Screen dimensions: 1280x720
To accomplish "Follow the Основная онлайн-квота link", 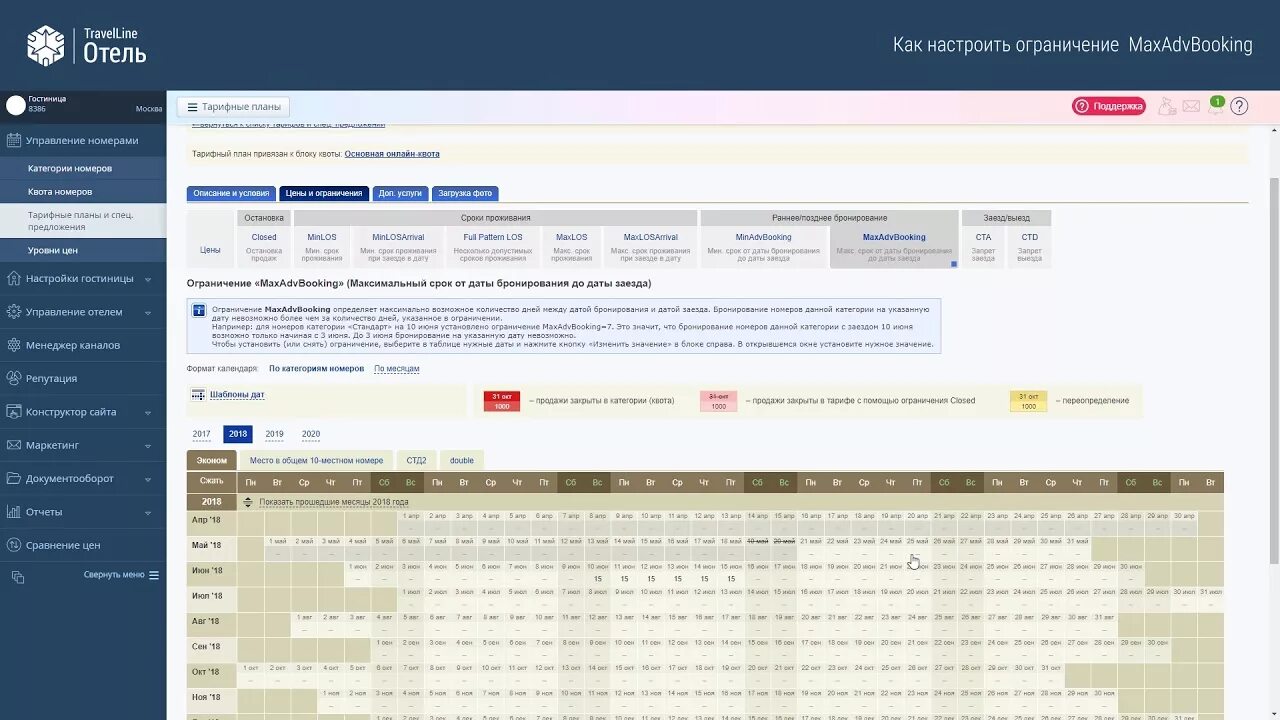I will (392, 154).
